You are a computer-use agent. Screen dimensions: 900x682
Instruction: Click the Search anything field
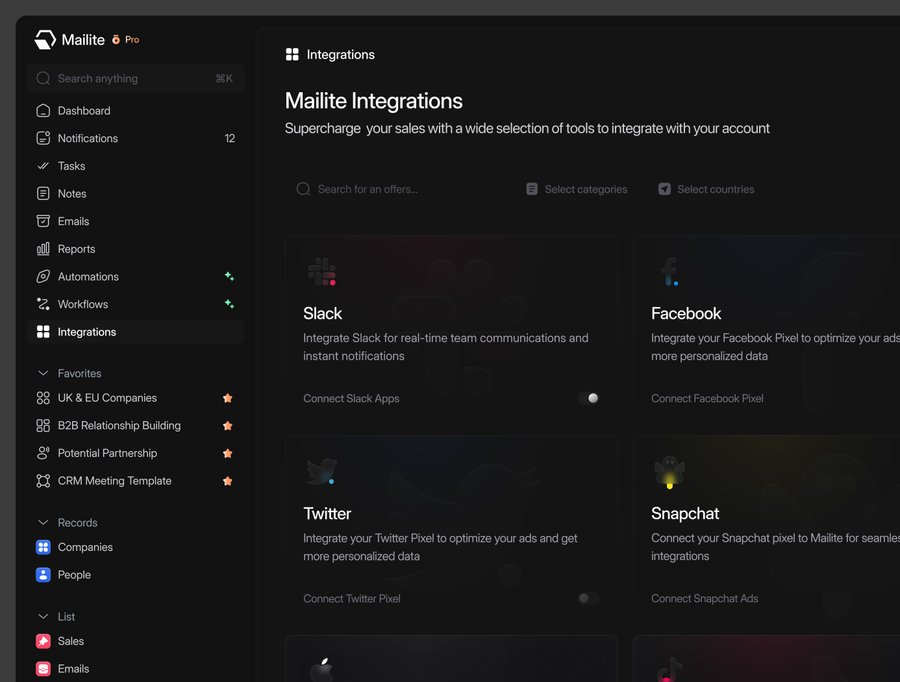click(x=135, y=78)
